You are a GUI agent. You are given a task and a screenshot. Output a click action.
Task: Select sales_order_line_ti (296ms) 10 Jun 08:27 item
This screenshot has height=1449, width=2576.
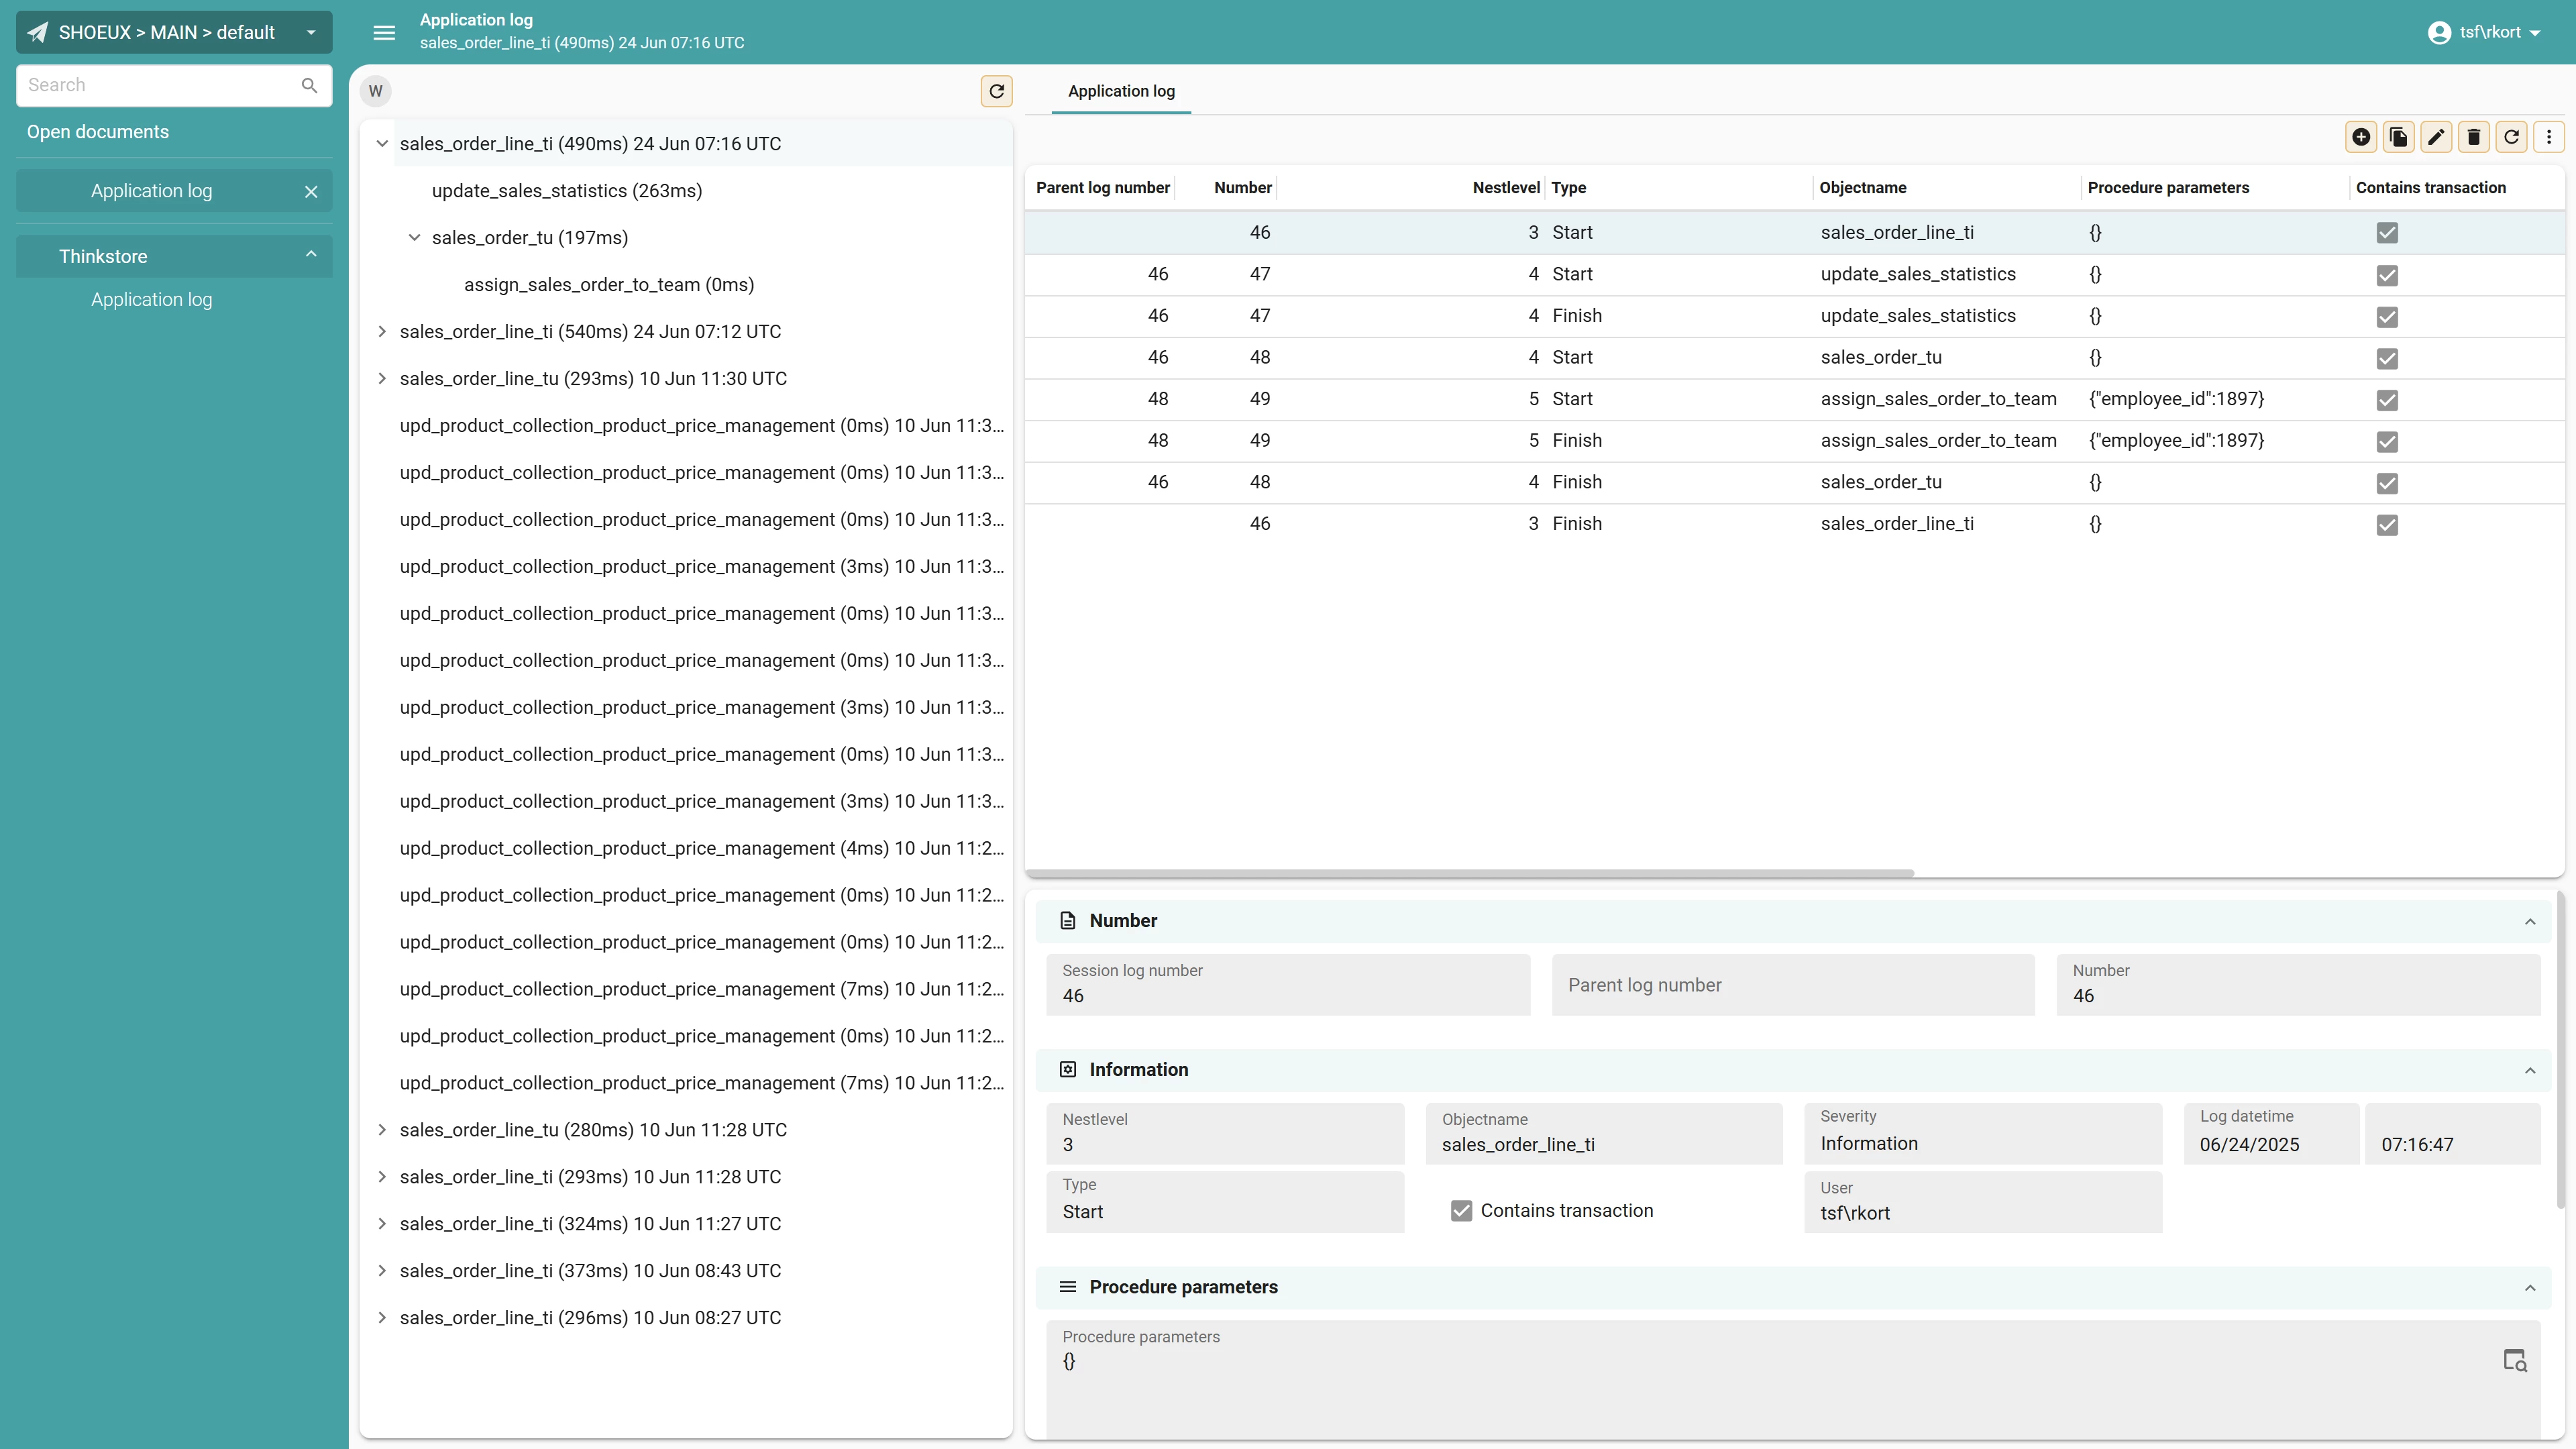(590, 1318)
